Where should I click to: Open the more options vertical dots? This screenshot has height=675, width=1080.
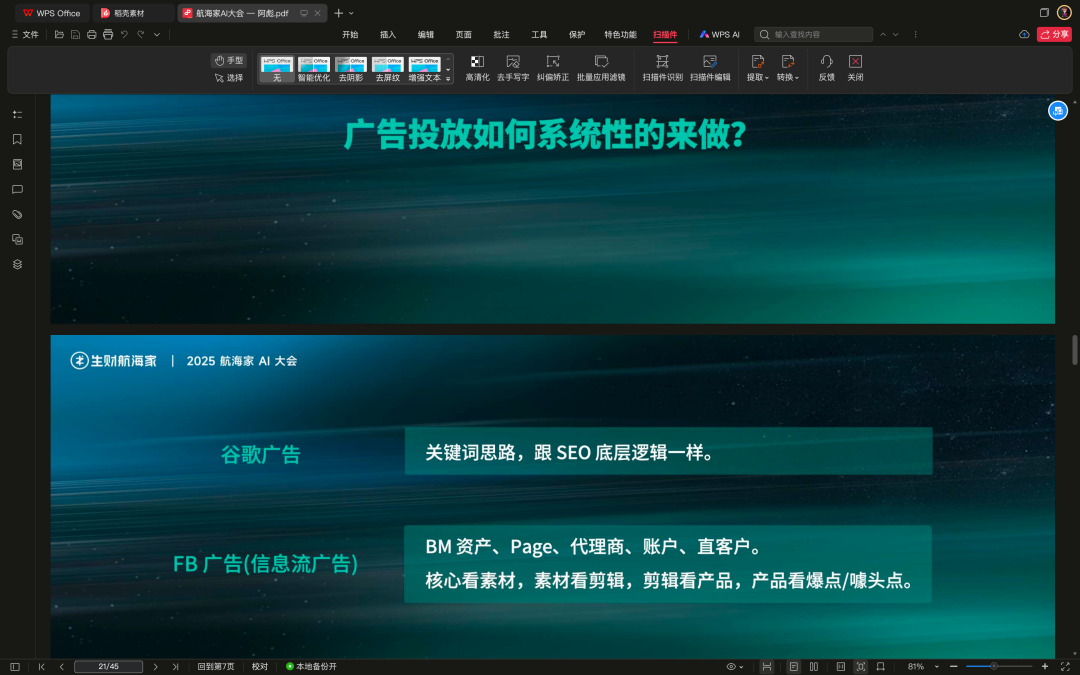(915, 34)
